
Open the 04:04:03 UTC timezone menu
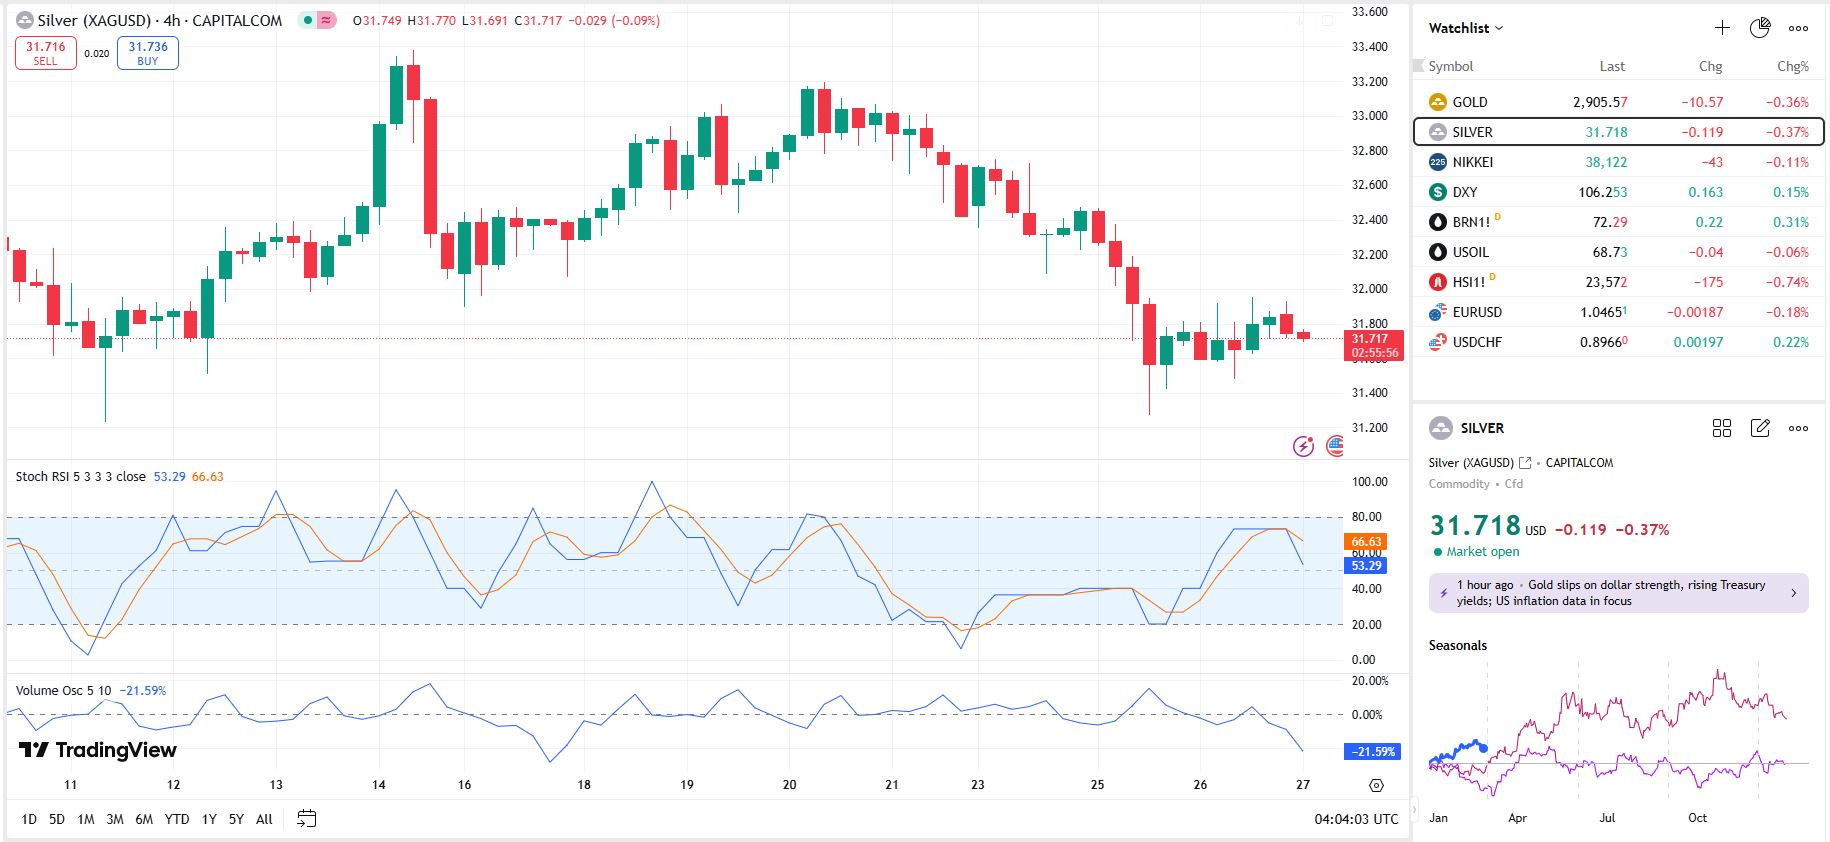click(1356, 819)
